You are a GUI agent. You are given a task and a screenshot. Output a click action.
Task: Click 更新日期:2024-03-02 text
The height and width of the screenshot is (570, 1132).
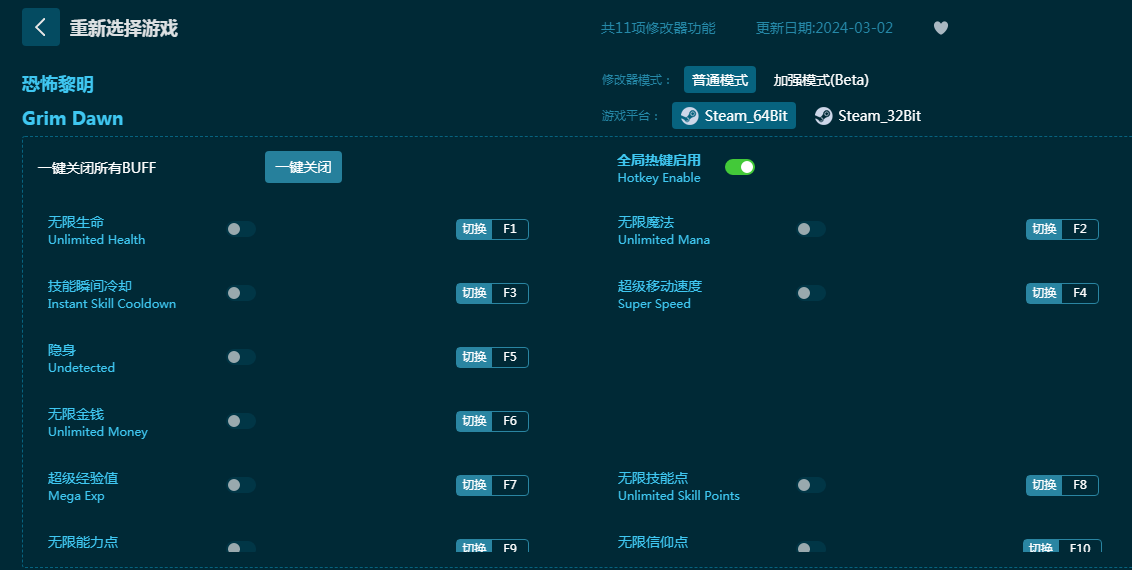click(x=824, y=28)
